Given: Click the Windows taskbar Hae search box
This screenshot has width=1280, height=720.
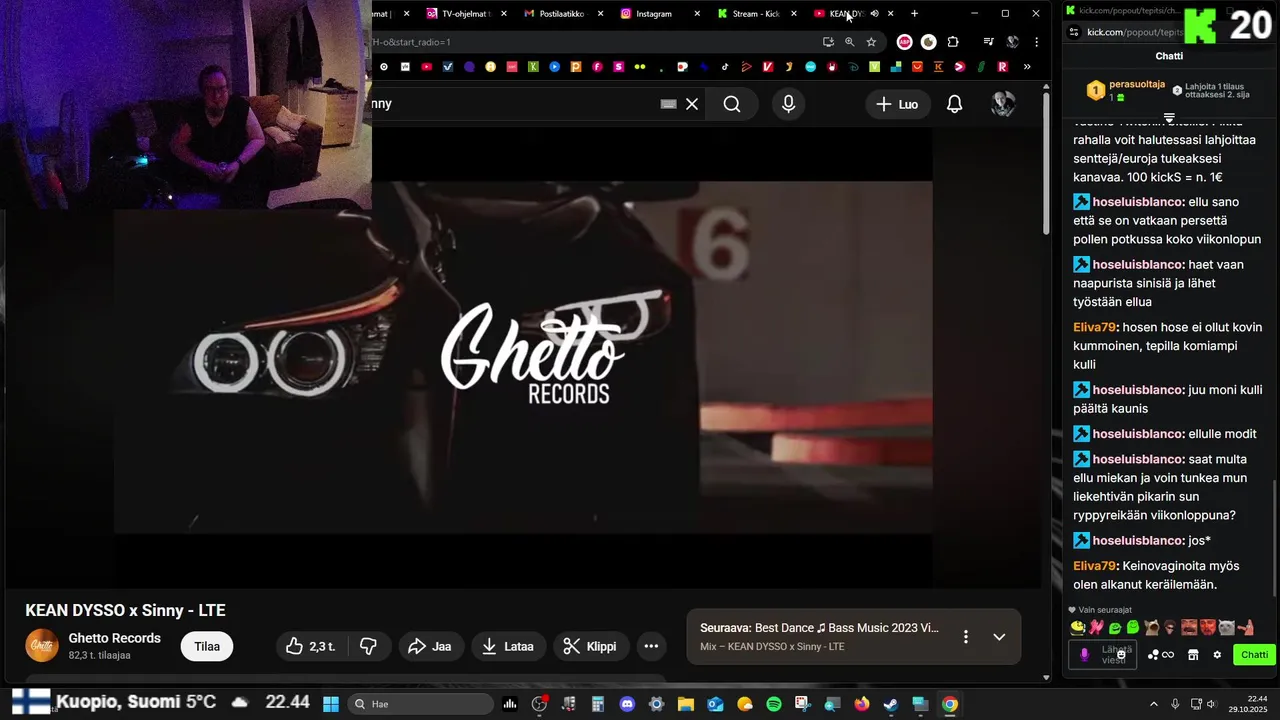Looking at the screenshot, I should (x=420, y=704).
